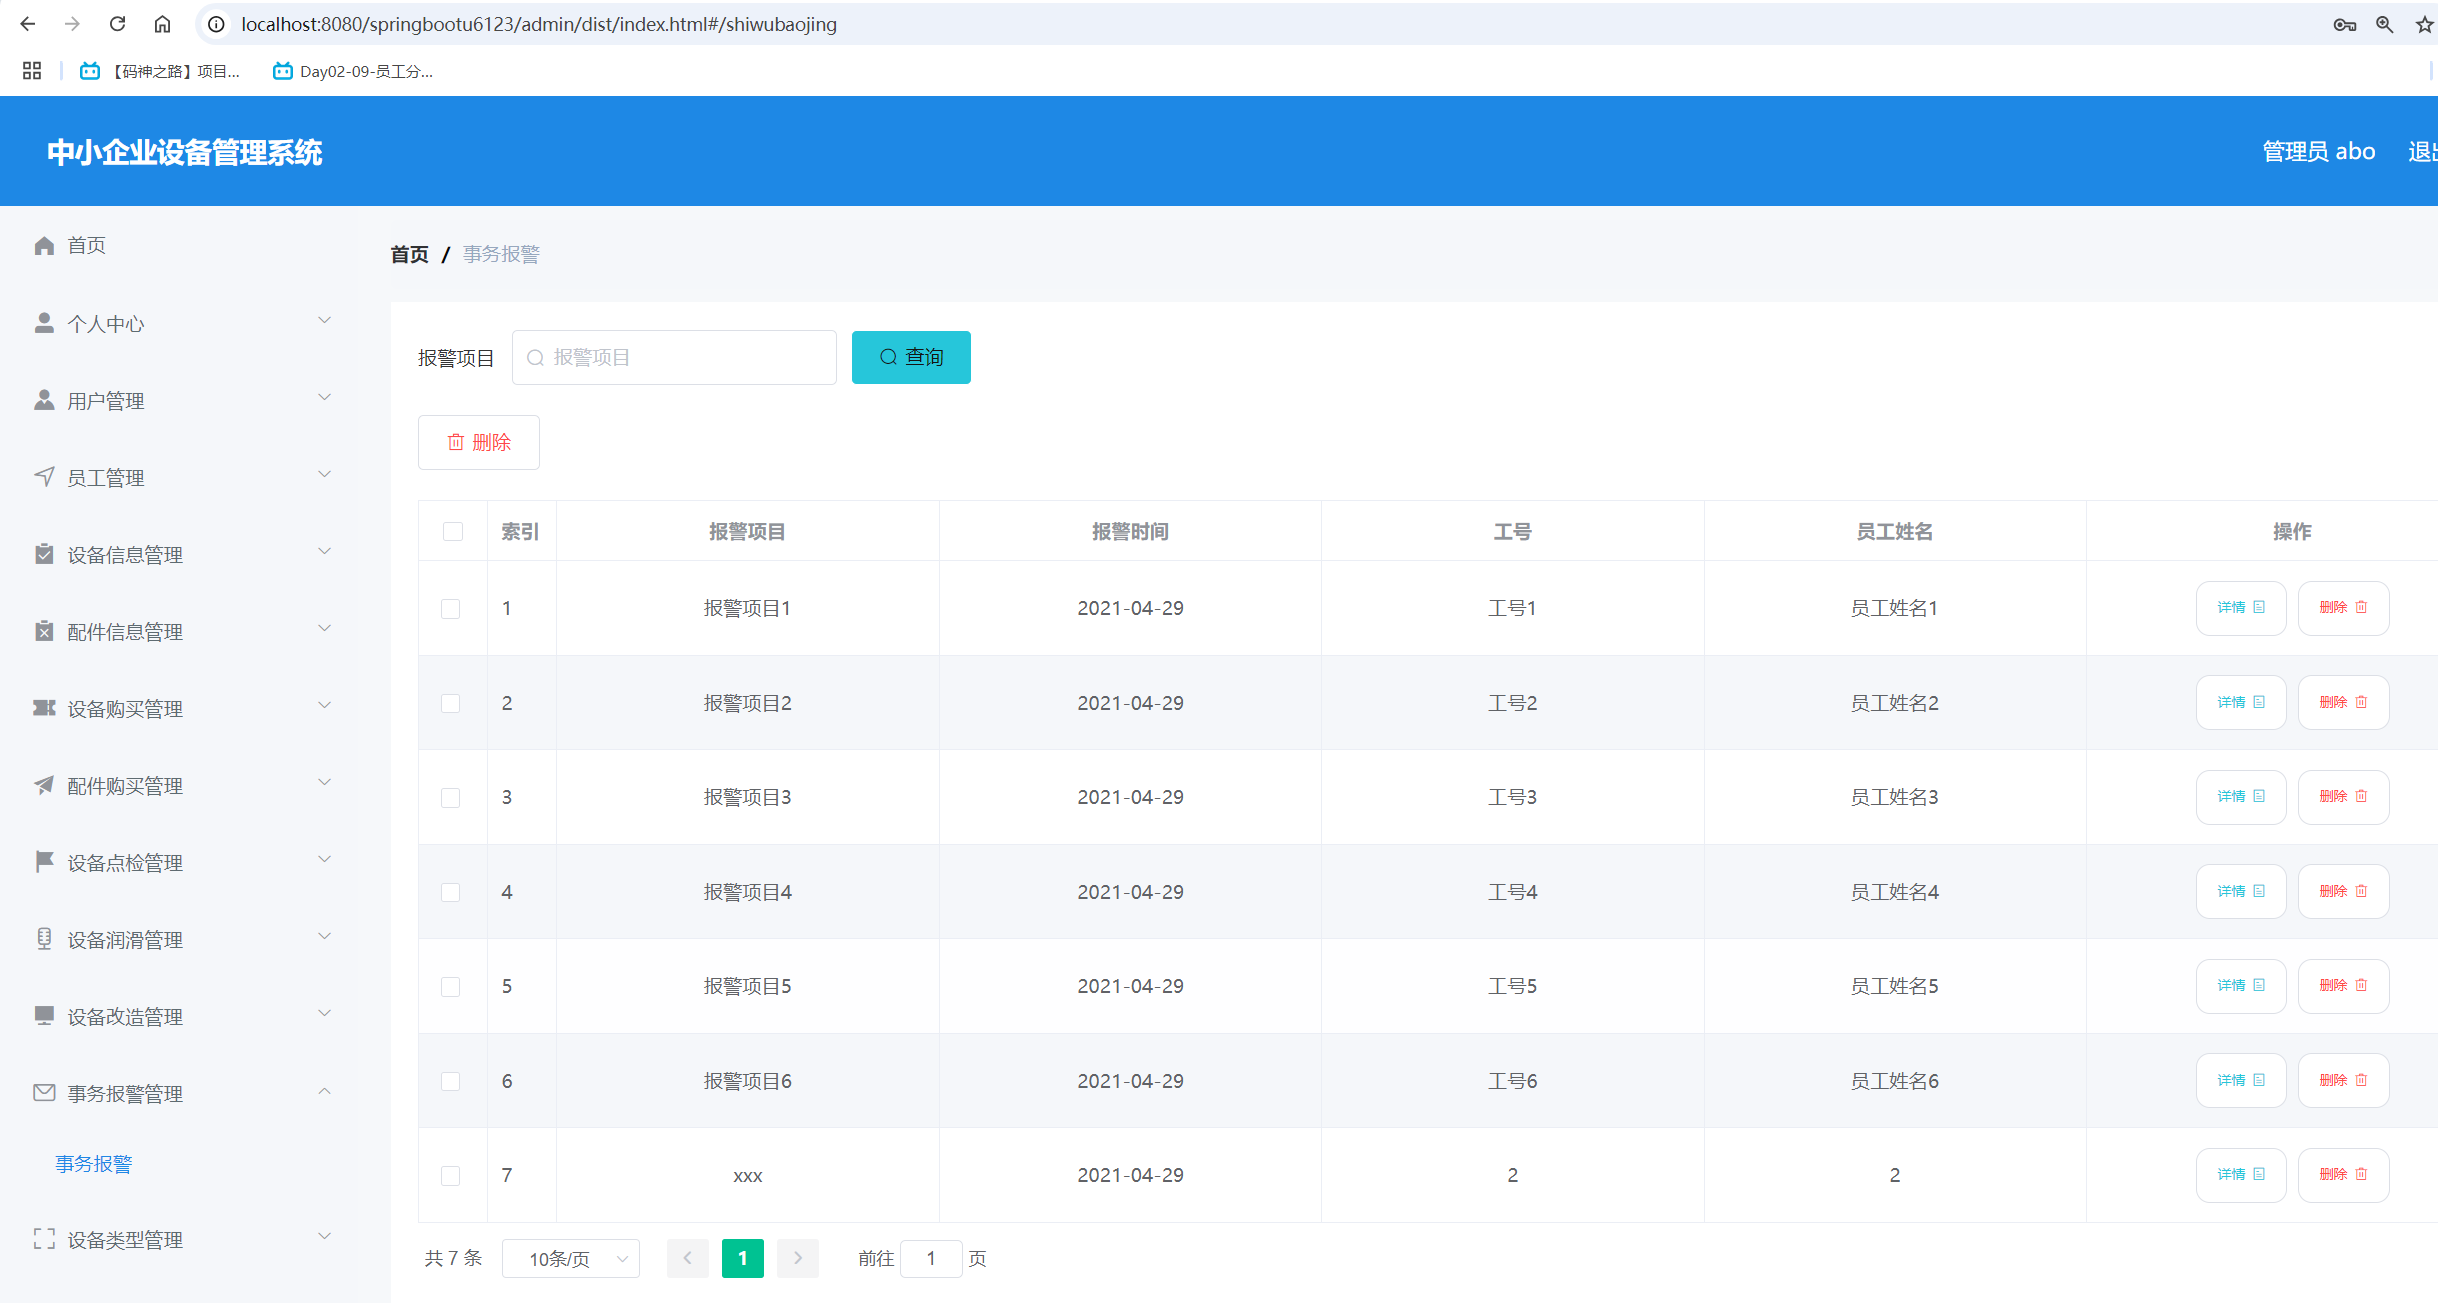
Task: Click the bookmark star icon
Action: (x=2424, y=24)
